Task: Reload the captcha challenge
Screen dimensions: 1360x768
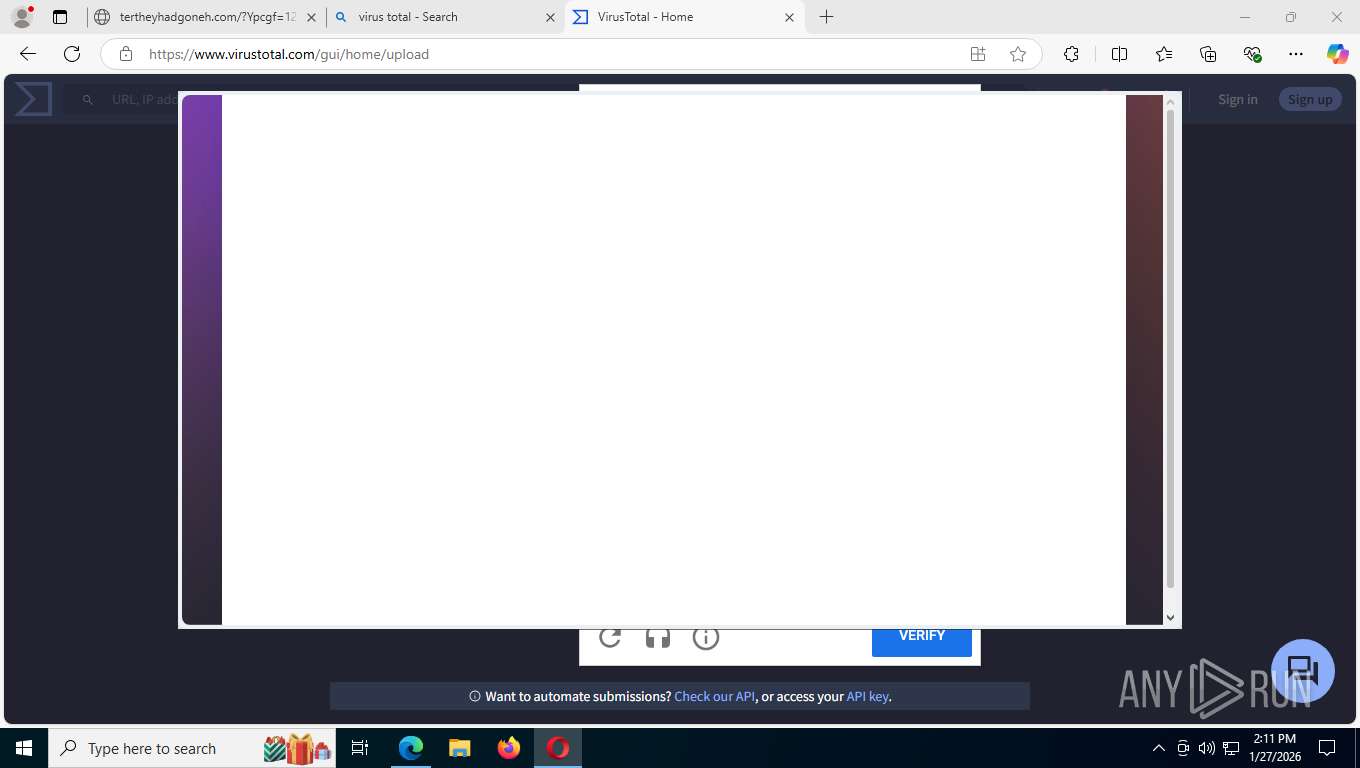Action: tap(610, 637)
